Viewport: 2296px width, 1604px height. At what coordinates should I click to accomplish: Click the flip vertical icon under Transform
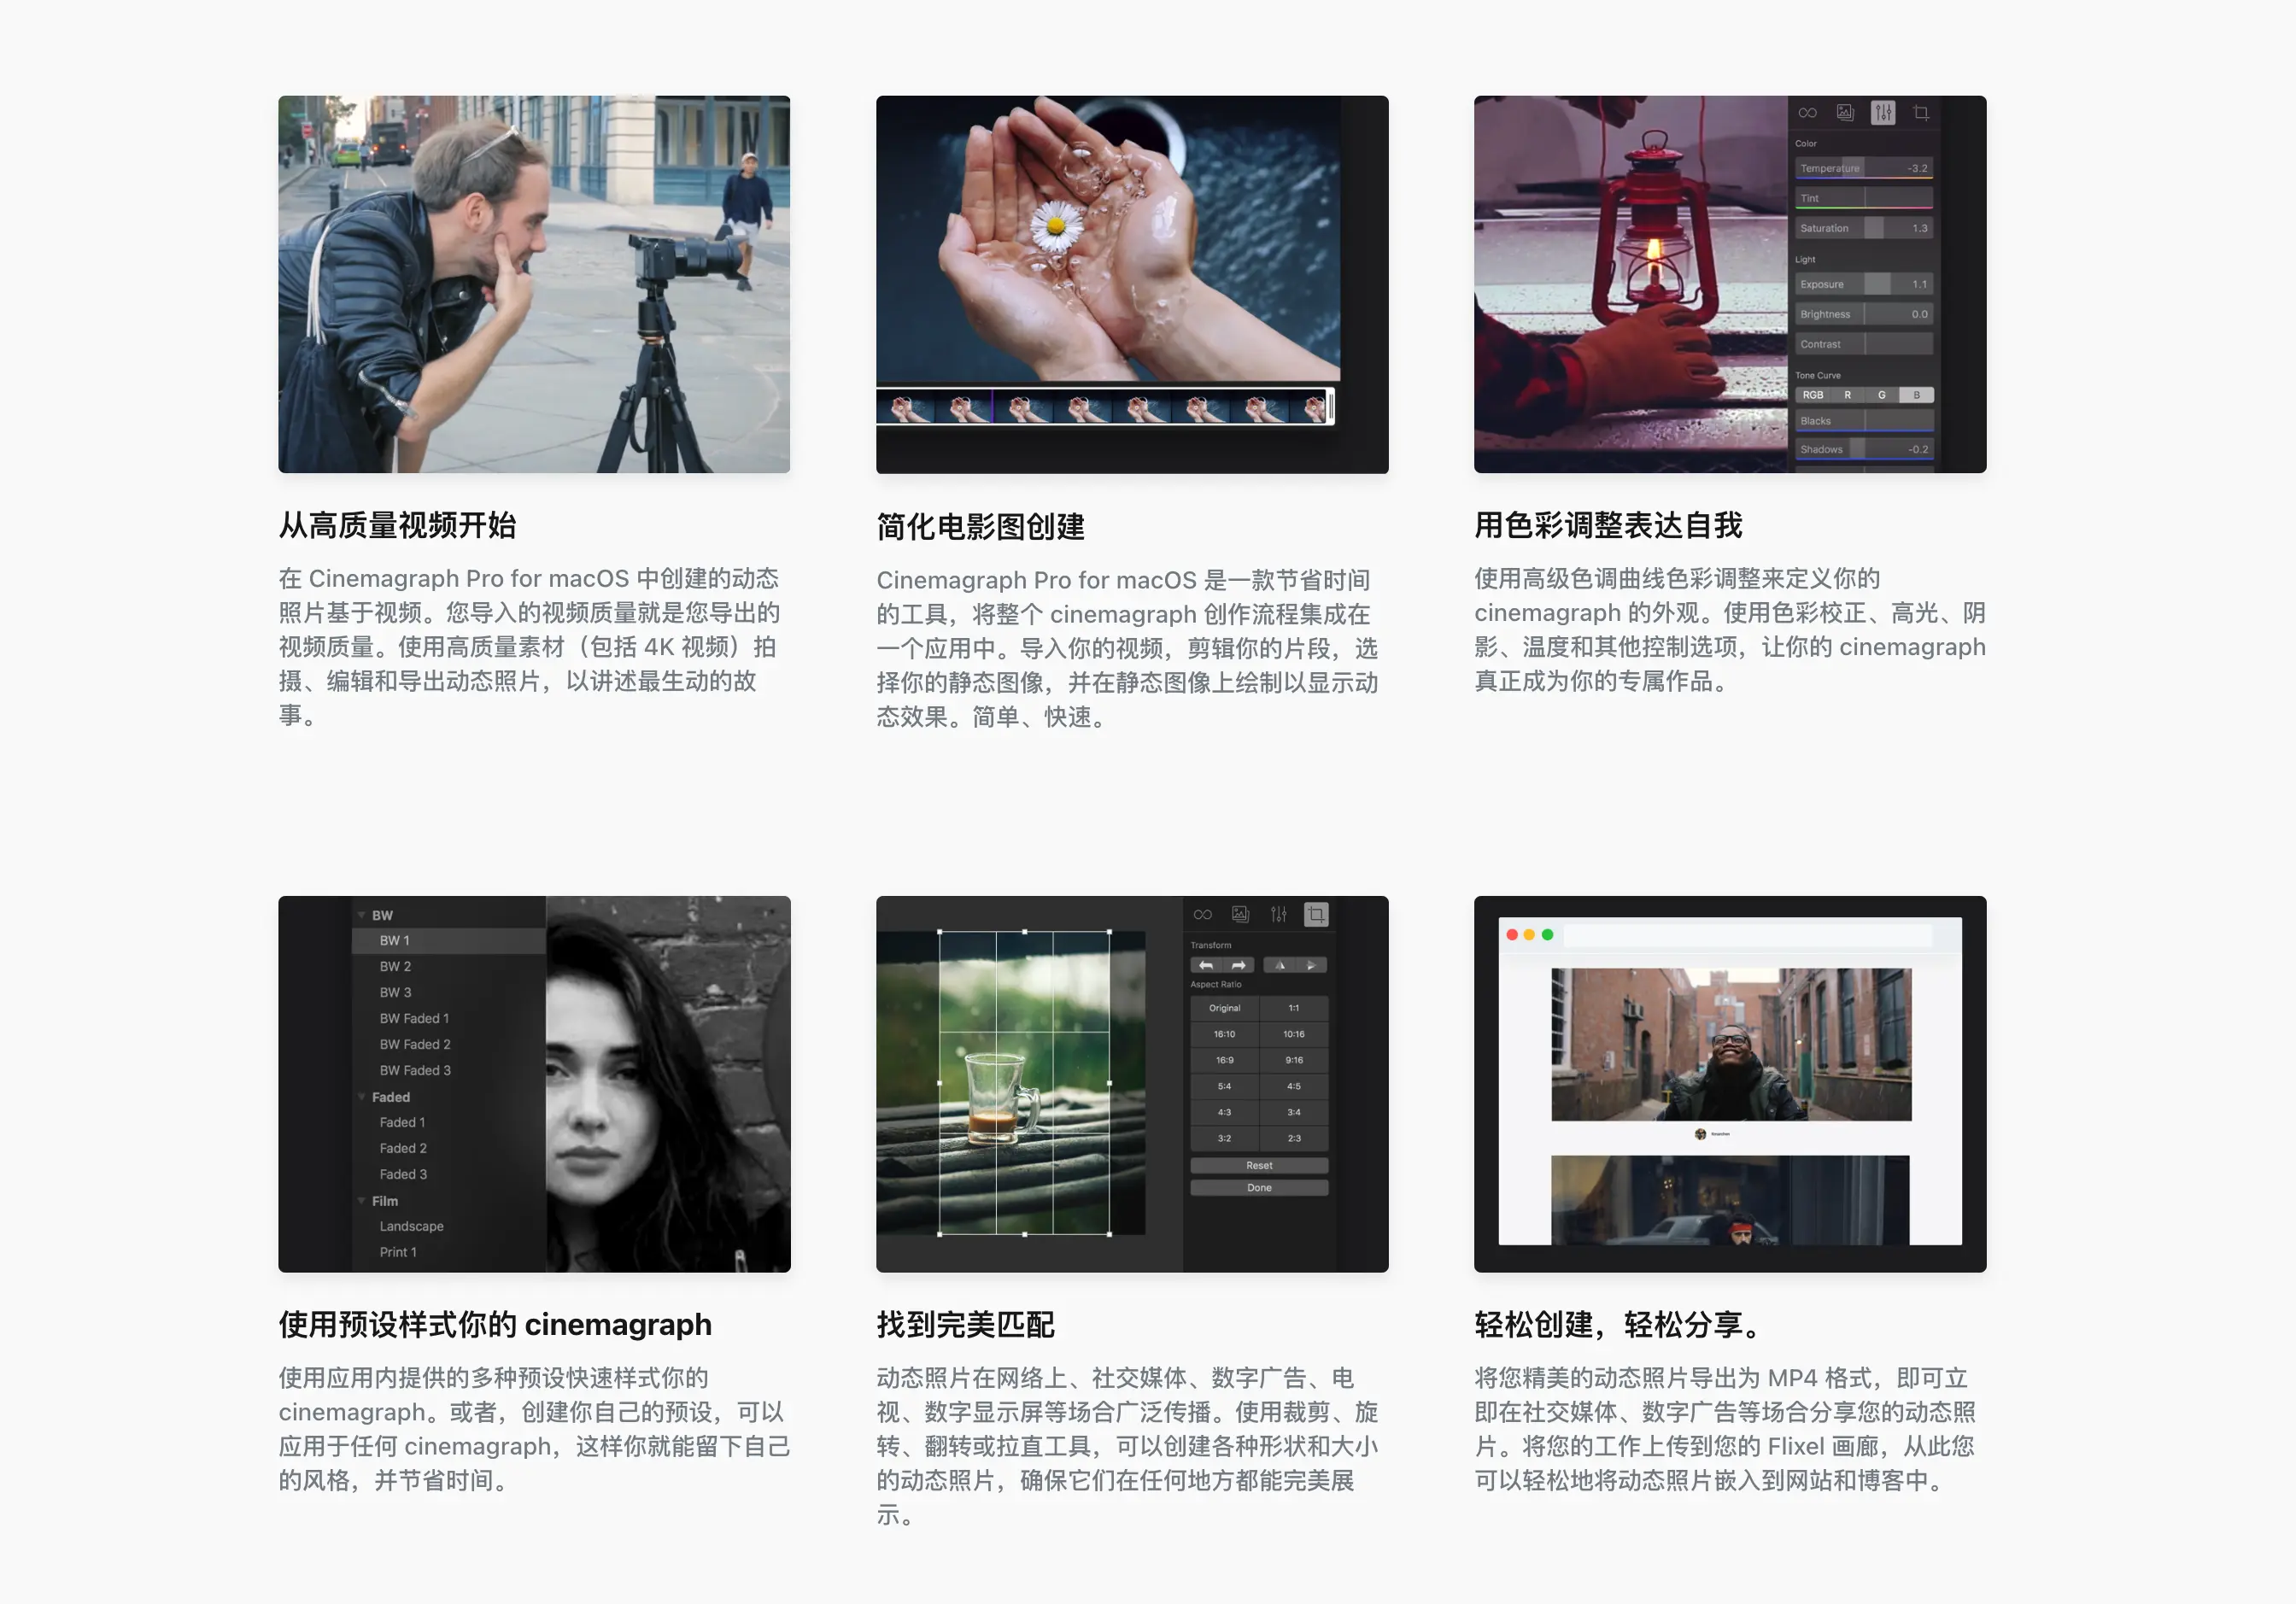pyautogui.click(x=1311, y=965)
